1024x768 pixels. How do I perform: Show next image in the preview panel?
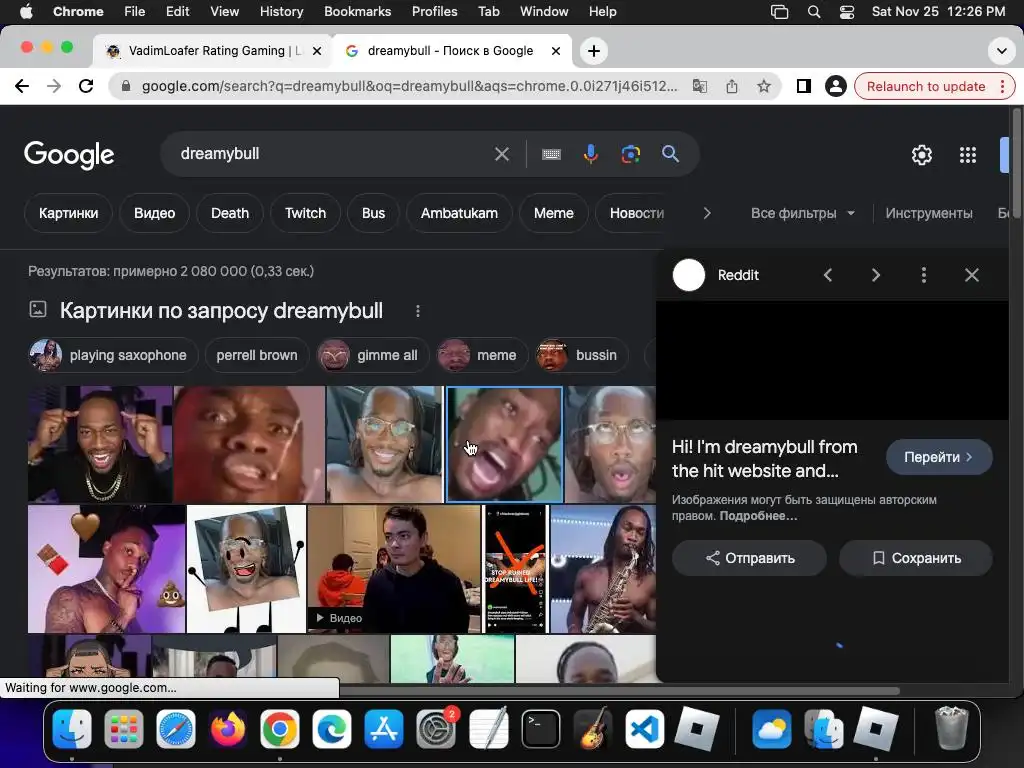click(x=876, y=275)
